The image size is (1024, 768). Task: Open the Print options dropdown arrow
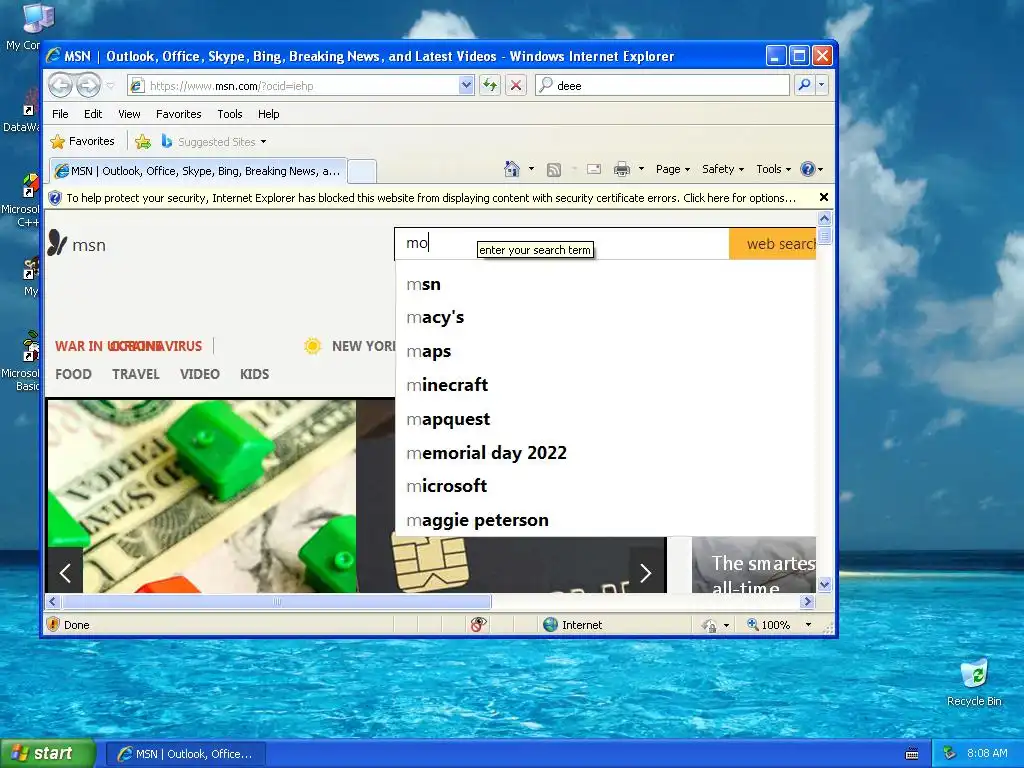tap(641, 169)
